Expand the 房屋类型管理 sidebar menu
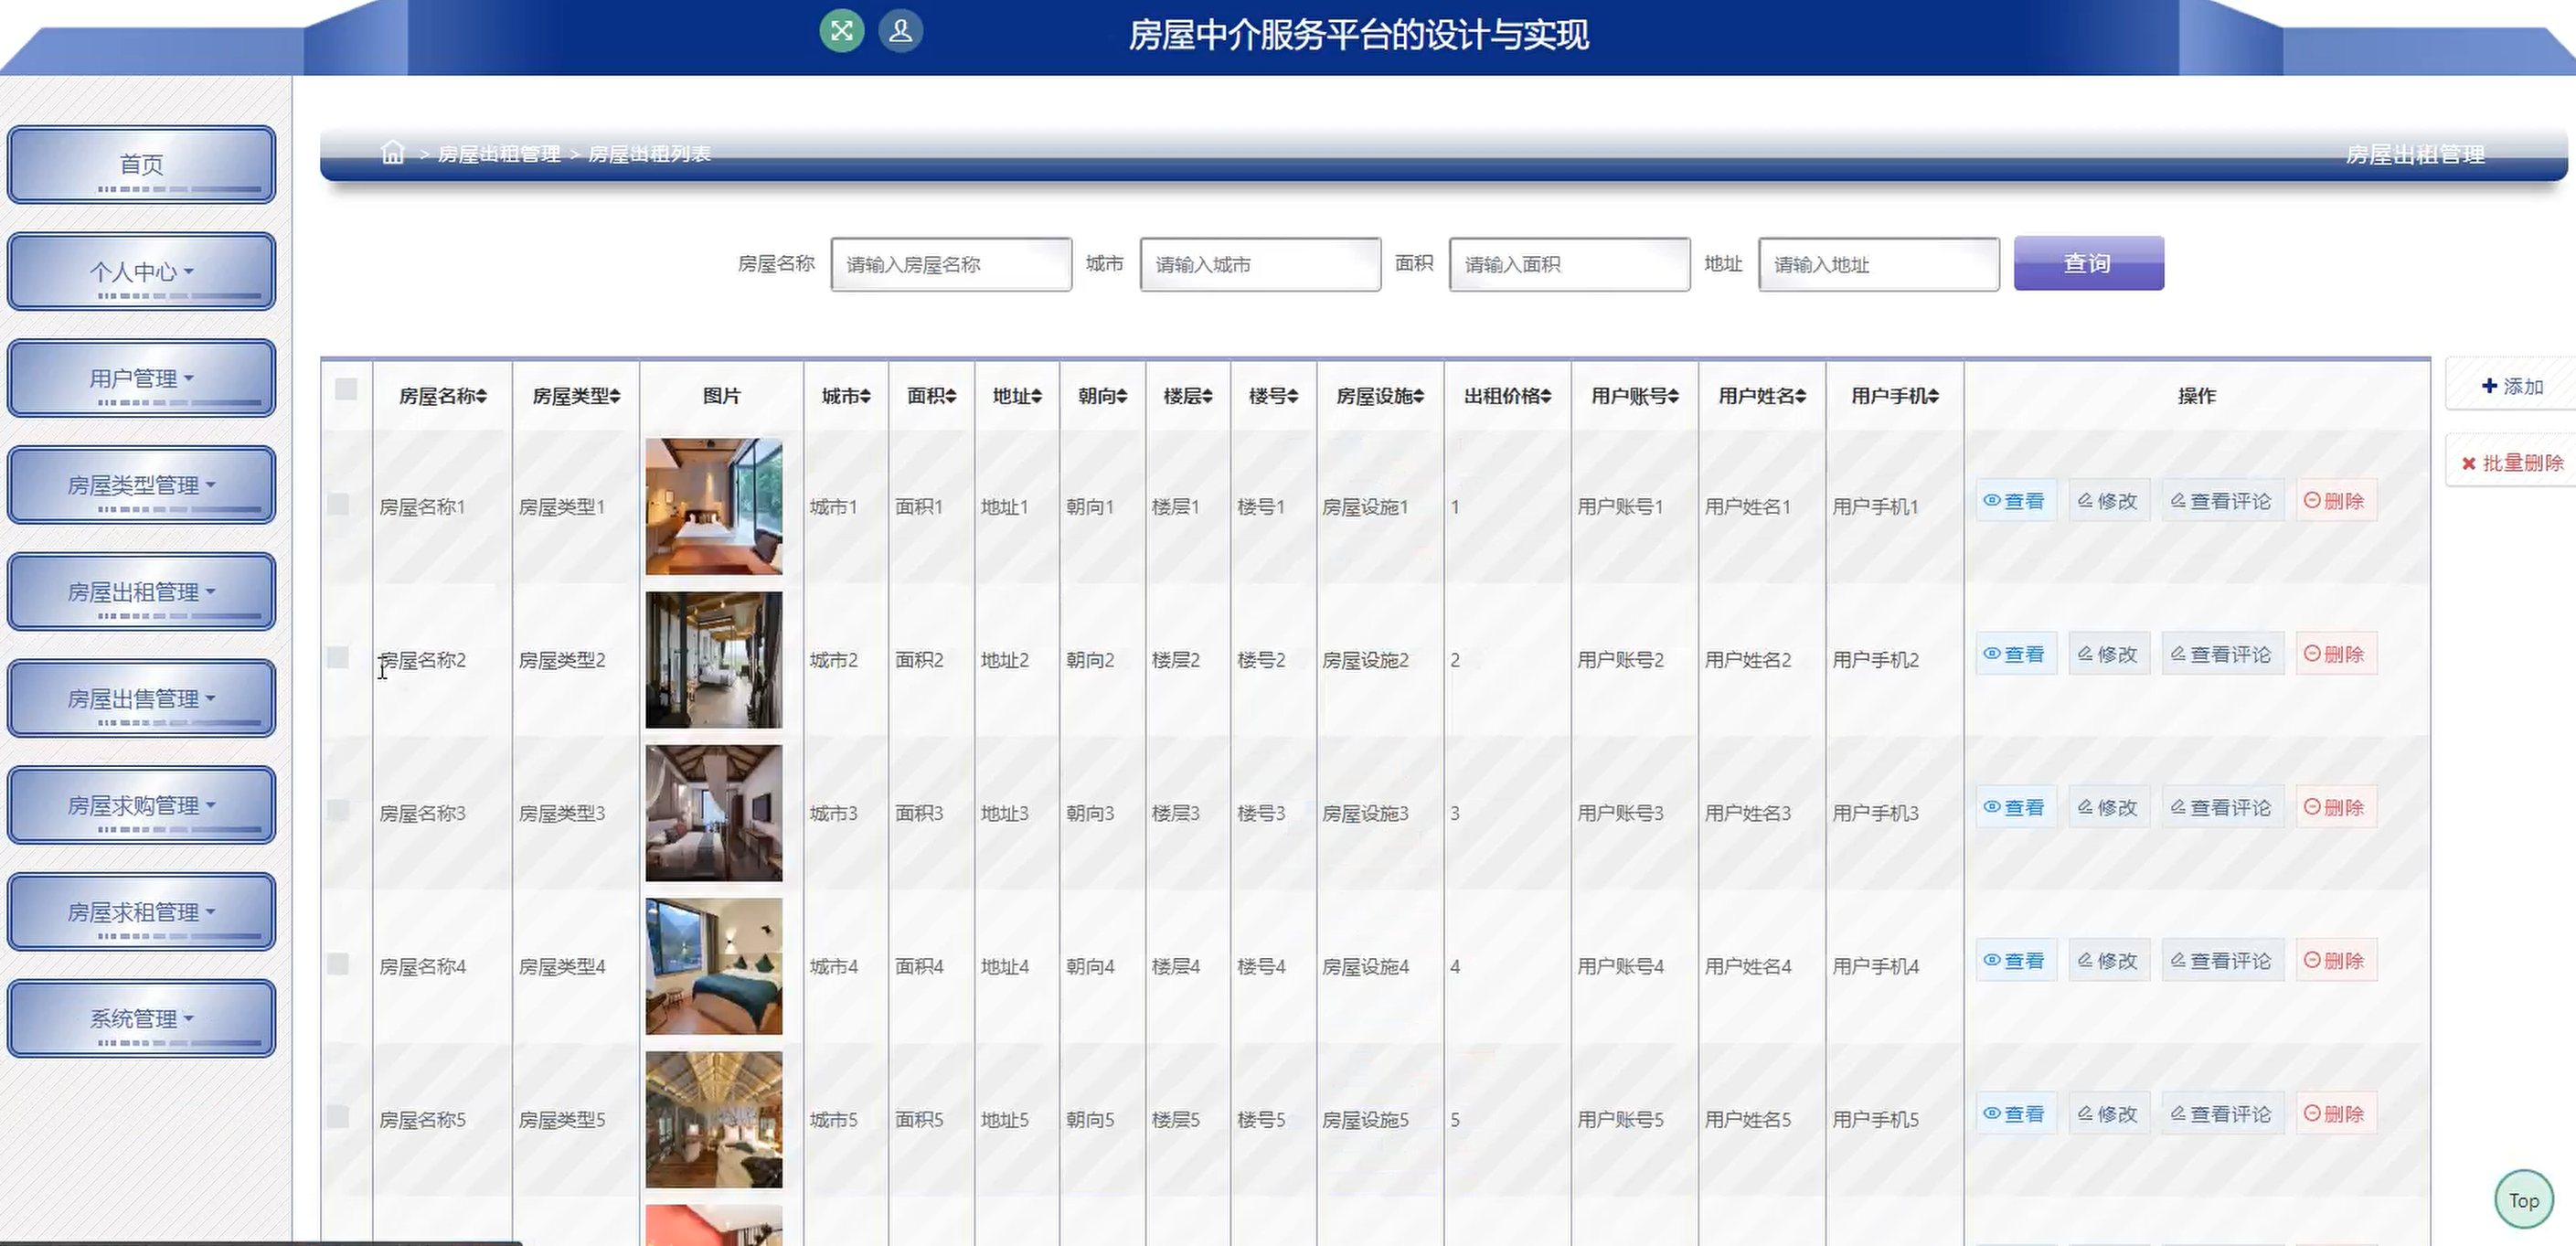2576x1246 pixels. click(141, 485)
